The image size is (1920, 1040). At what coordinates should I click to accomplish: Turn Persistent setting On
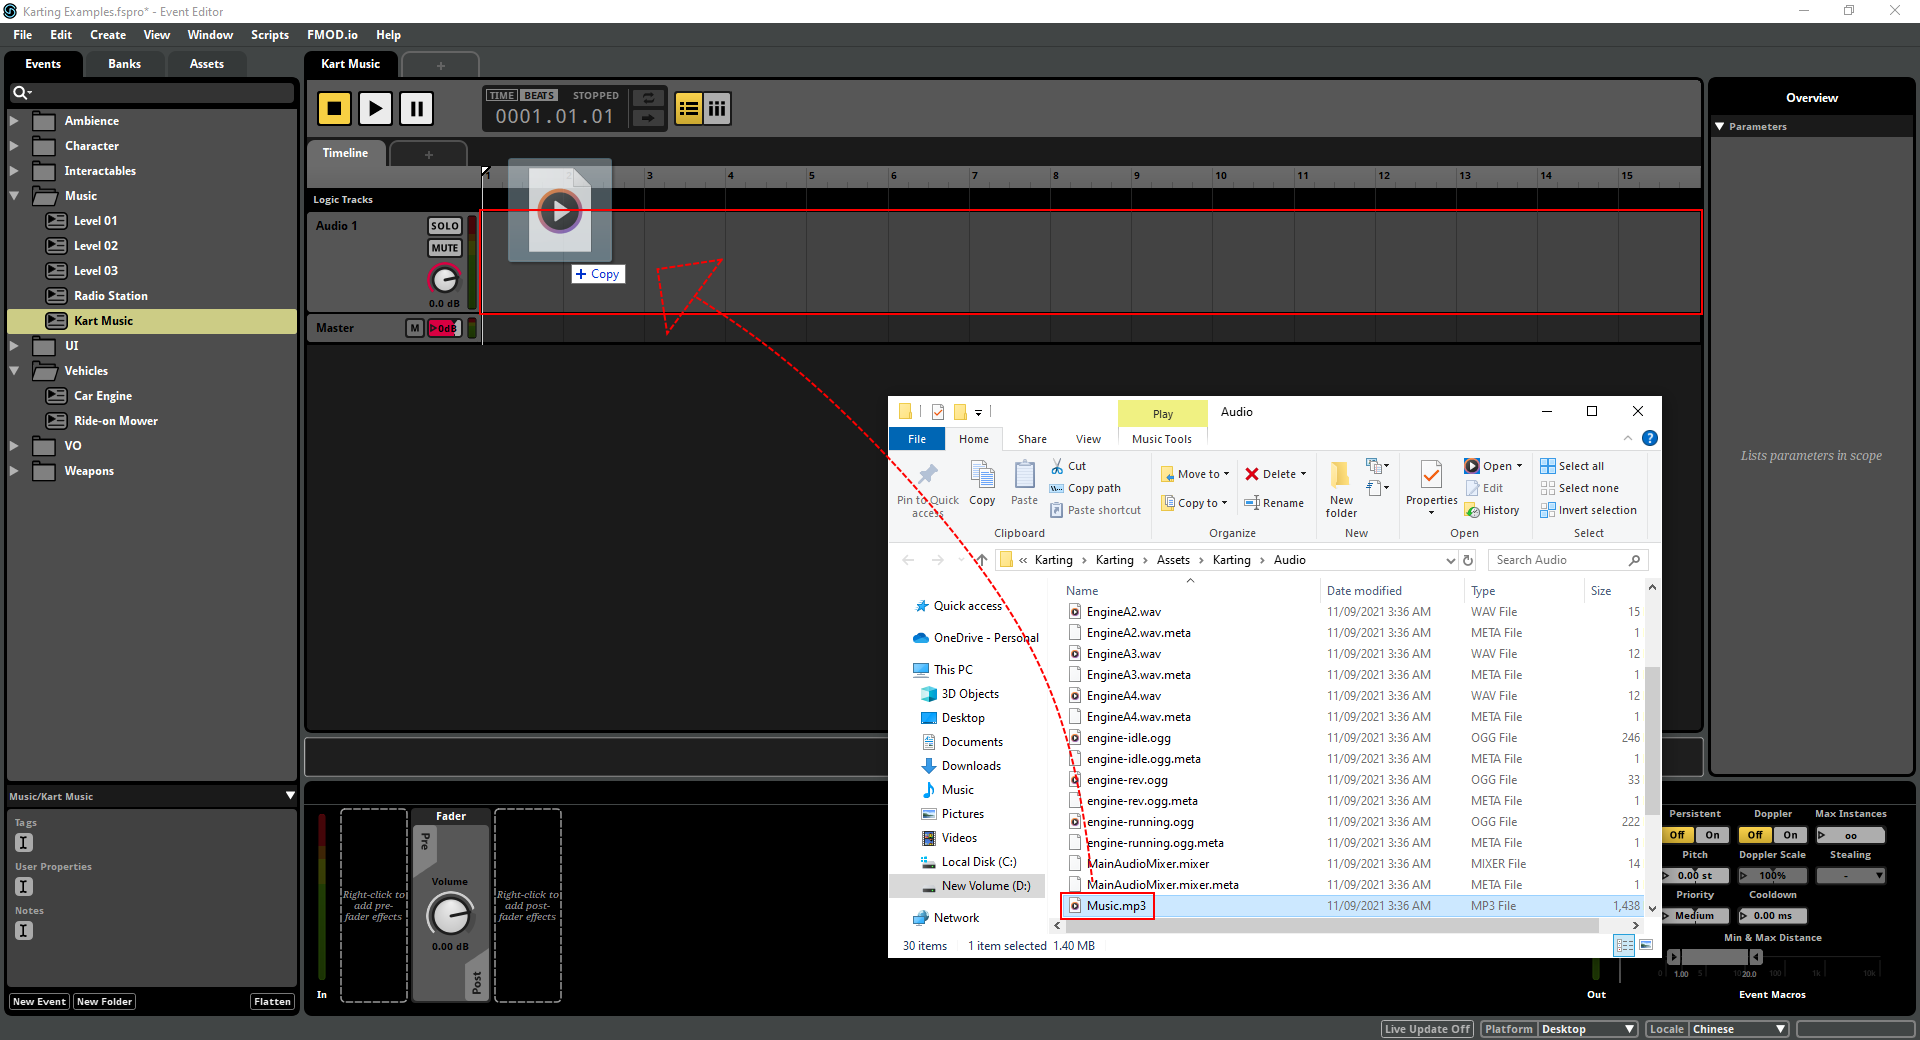1712,835
